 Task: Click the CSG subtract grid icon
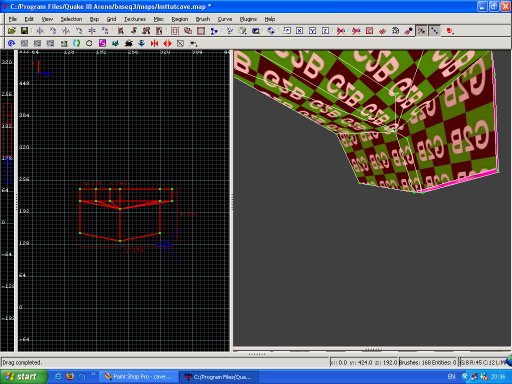pos(175,31)
